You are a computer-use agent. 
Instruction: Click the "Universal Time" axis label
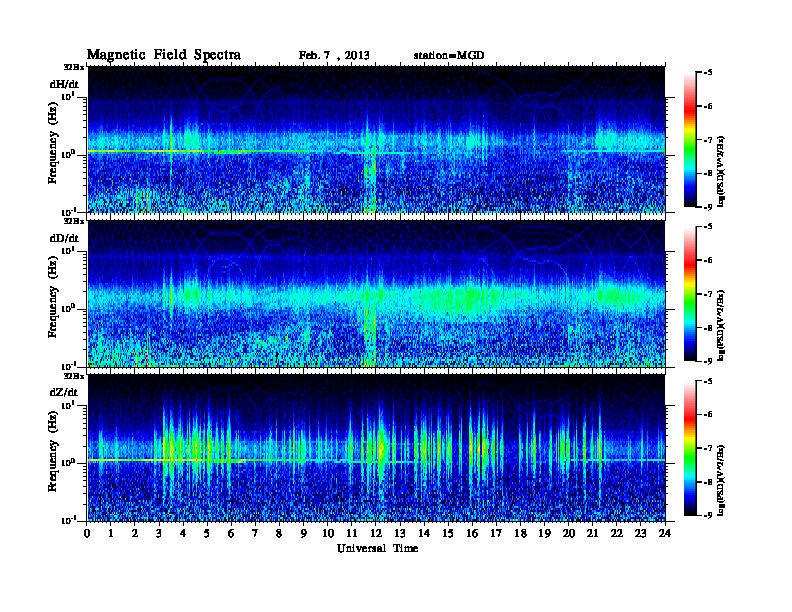[x=377, y=548]
